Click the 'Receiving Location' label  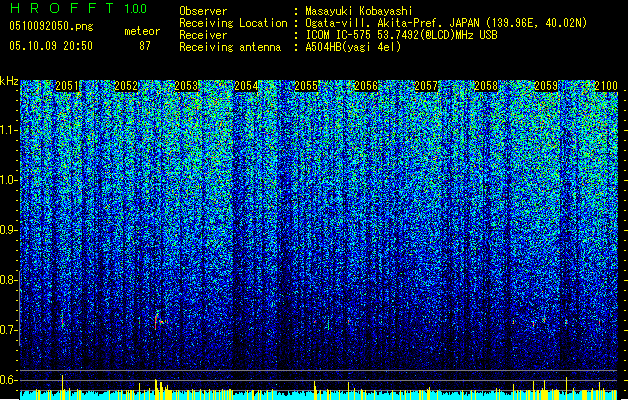[233, 23]
